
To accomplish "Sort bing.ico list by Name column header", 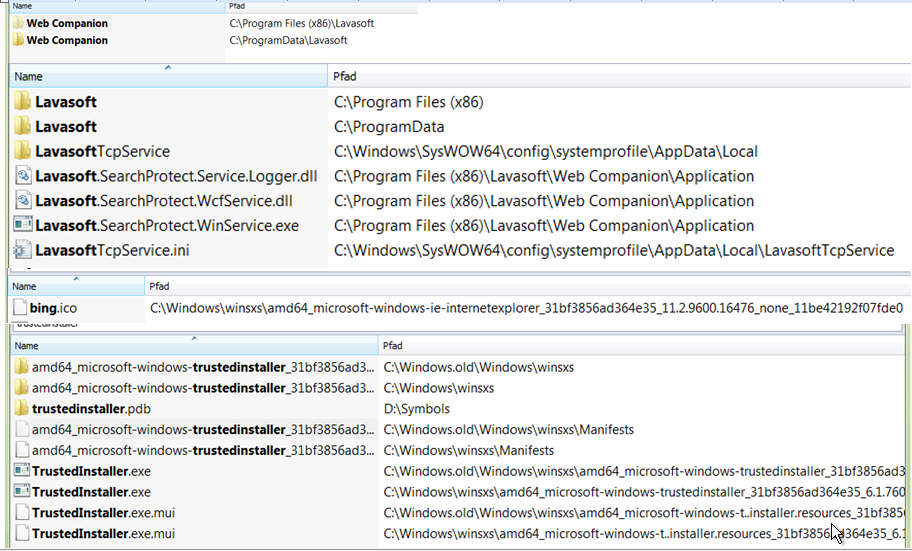I will point(77,286).
